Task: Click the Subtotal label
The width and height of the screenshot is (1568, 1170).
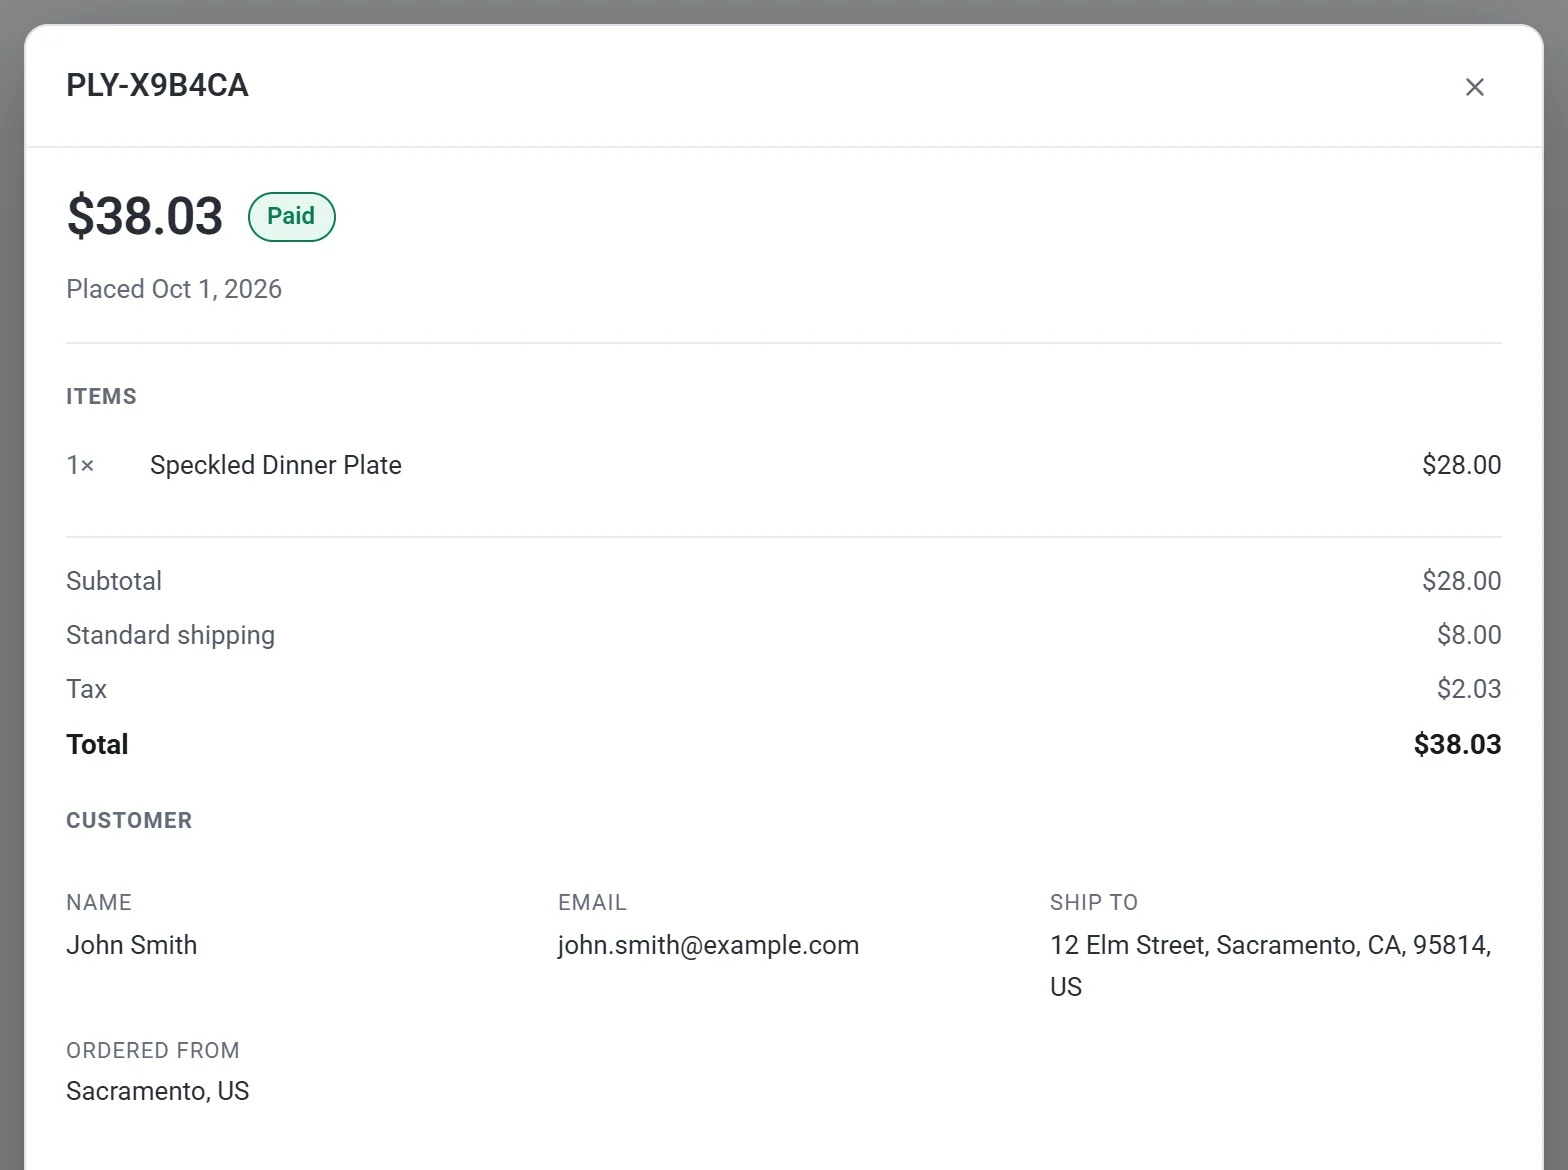Action: click(114, 581)
